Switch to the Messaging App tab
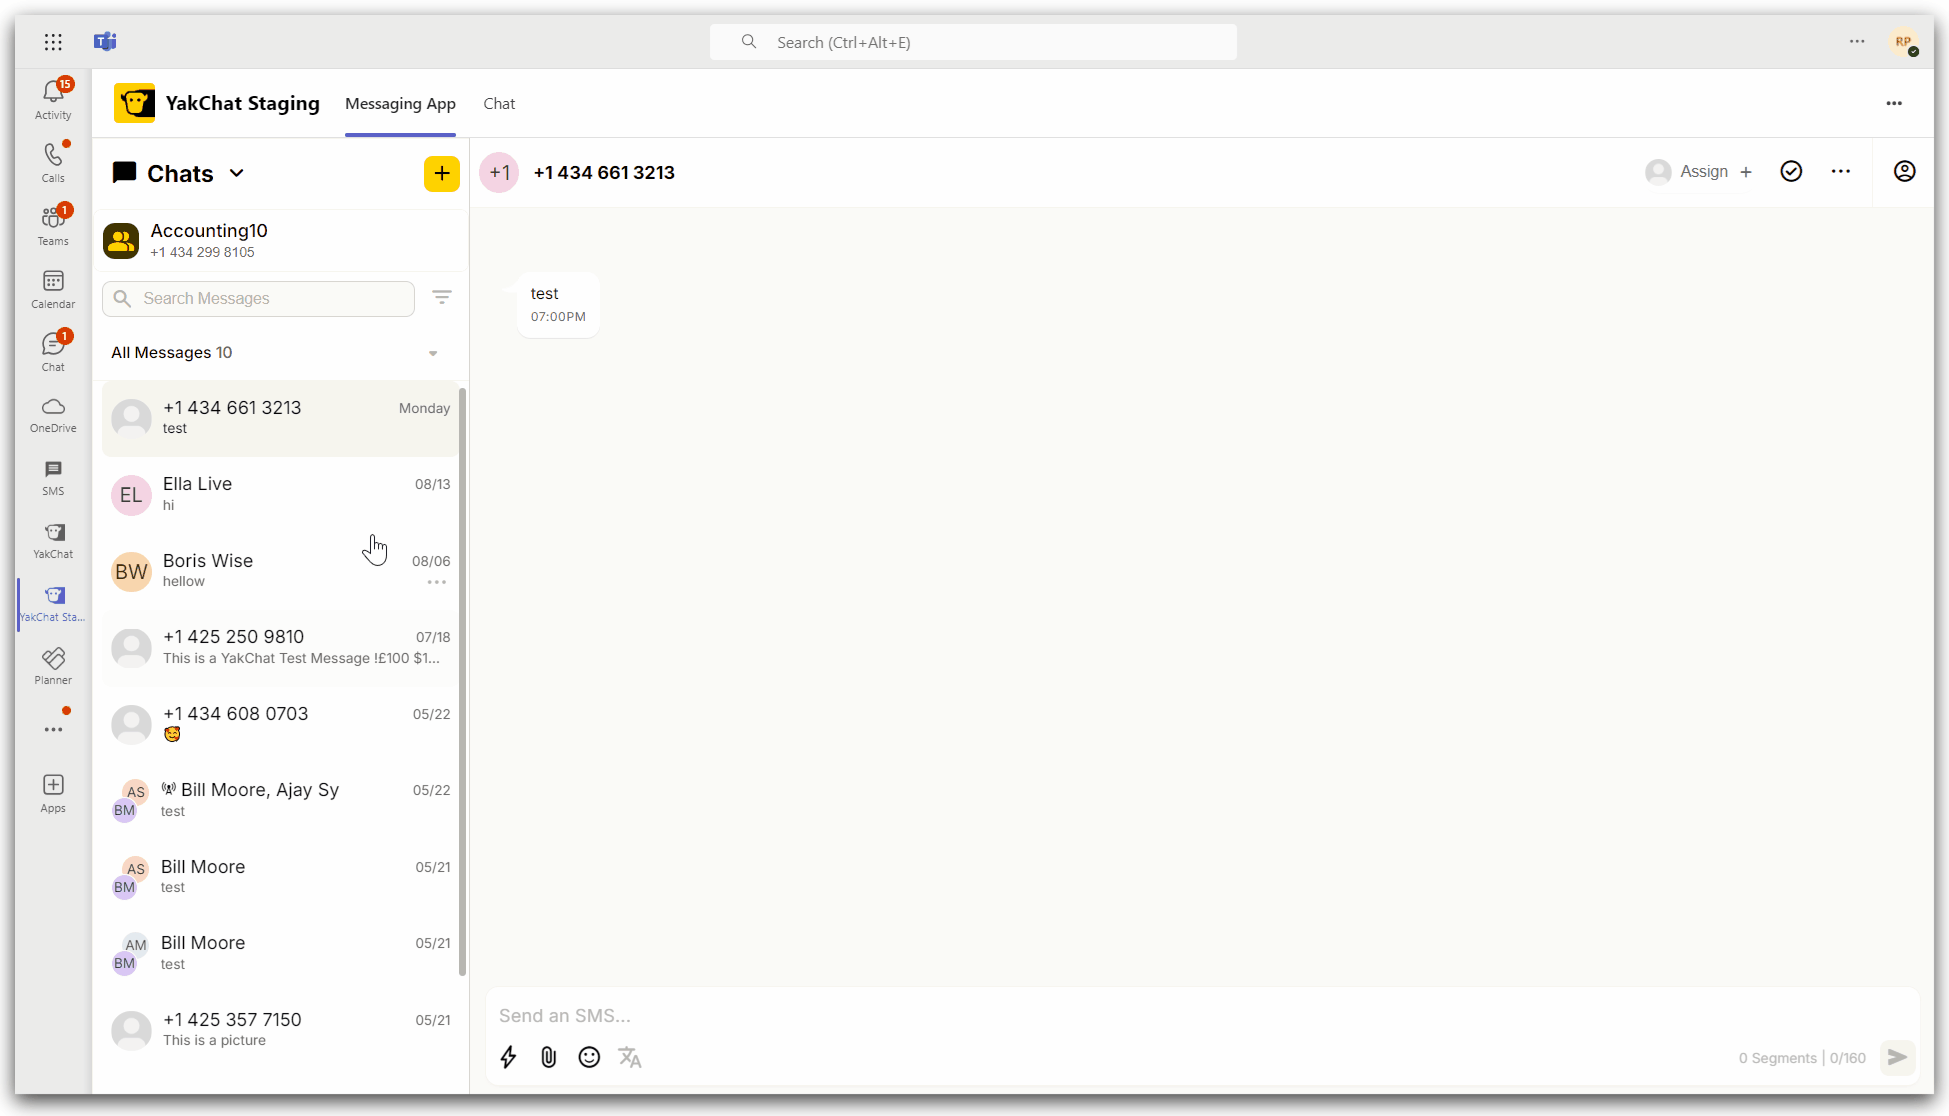This screenshot has height=1116, width=1949. click(x=400, y=104)
